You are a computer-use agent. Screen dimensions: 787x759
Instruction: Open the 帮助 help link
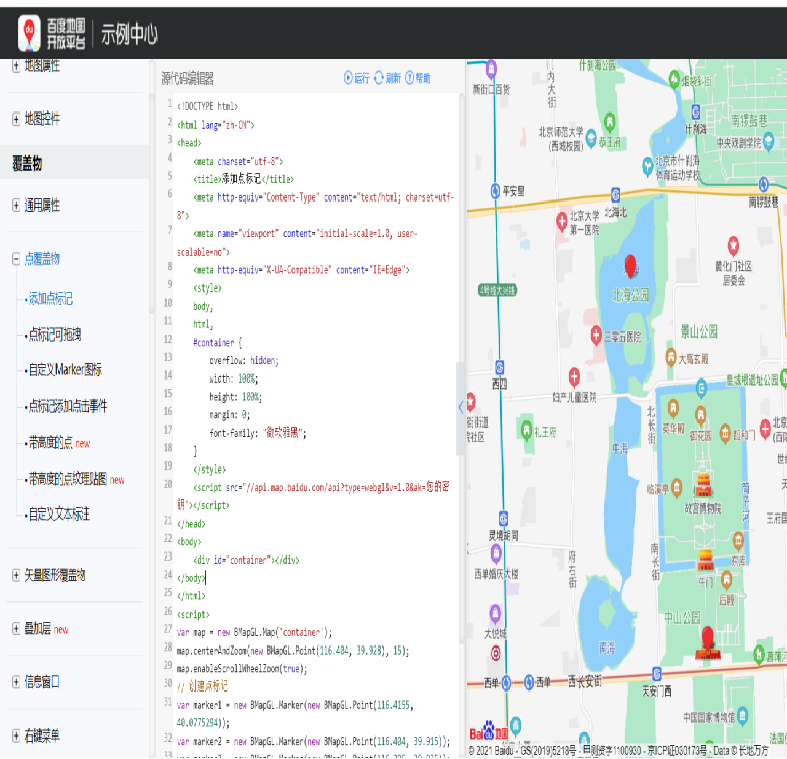[x=418, y=78]
